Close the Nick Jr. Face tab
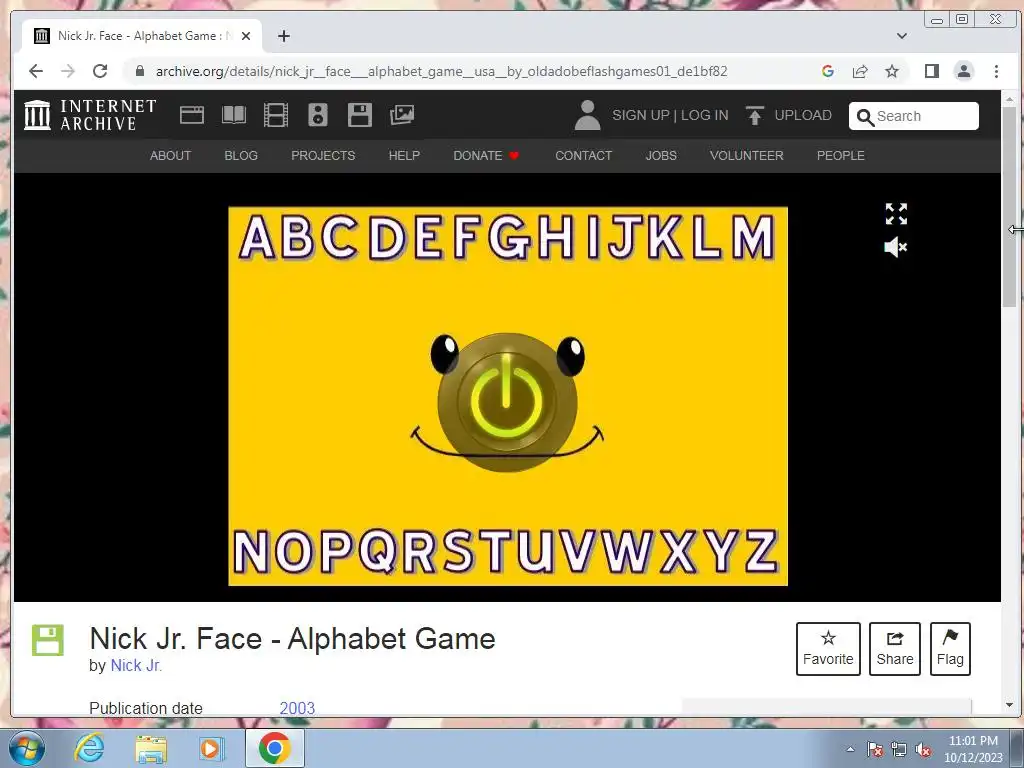 [x=246, y=36]
